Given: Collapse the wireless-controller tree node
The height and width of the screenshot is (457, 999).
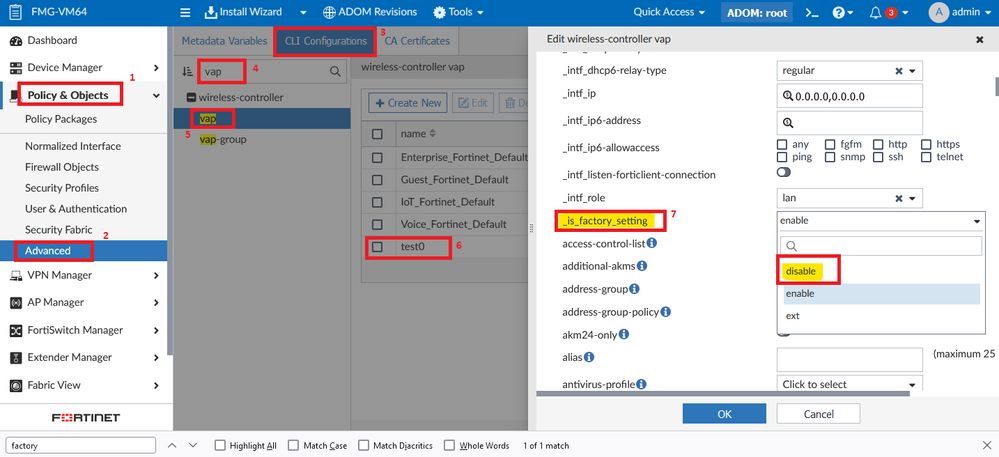Looking at the screenshot, I should 190,98.
